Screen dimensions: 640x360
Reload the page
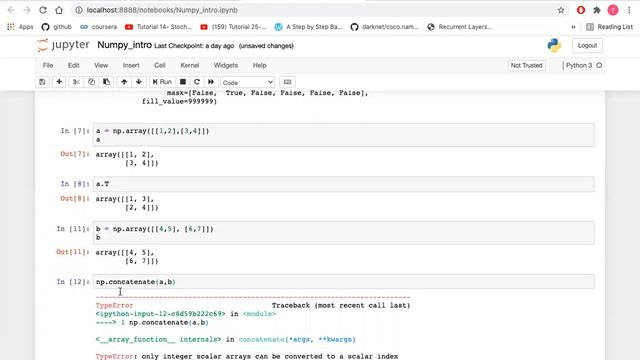(43, 10)
